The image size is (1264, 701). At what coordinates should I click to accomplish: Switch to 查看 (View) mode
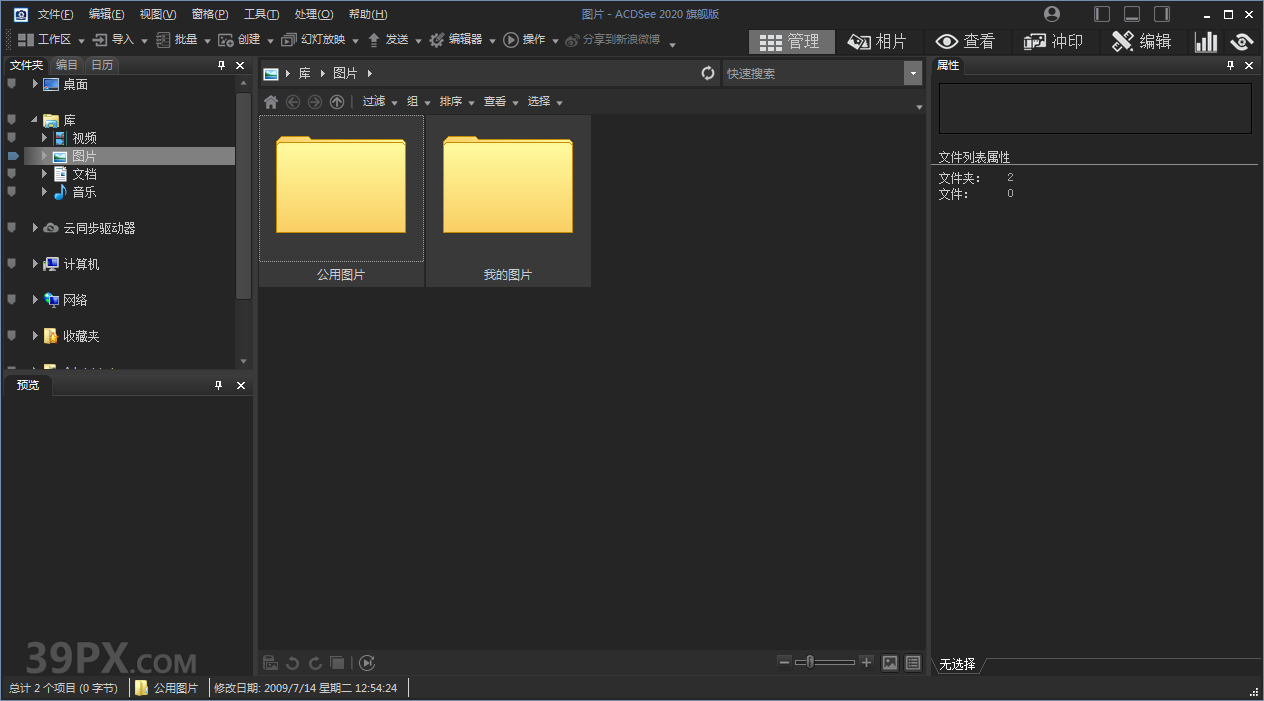965,41
